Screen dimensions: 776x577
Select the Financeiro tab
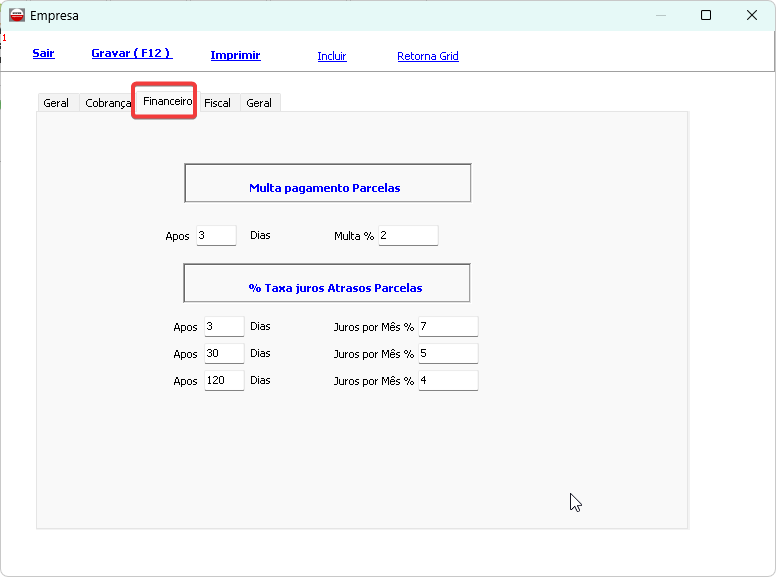coord(167,102)
